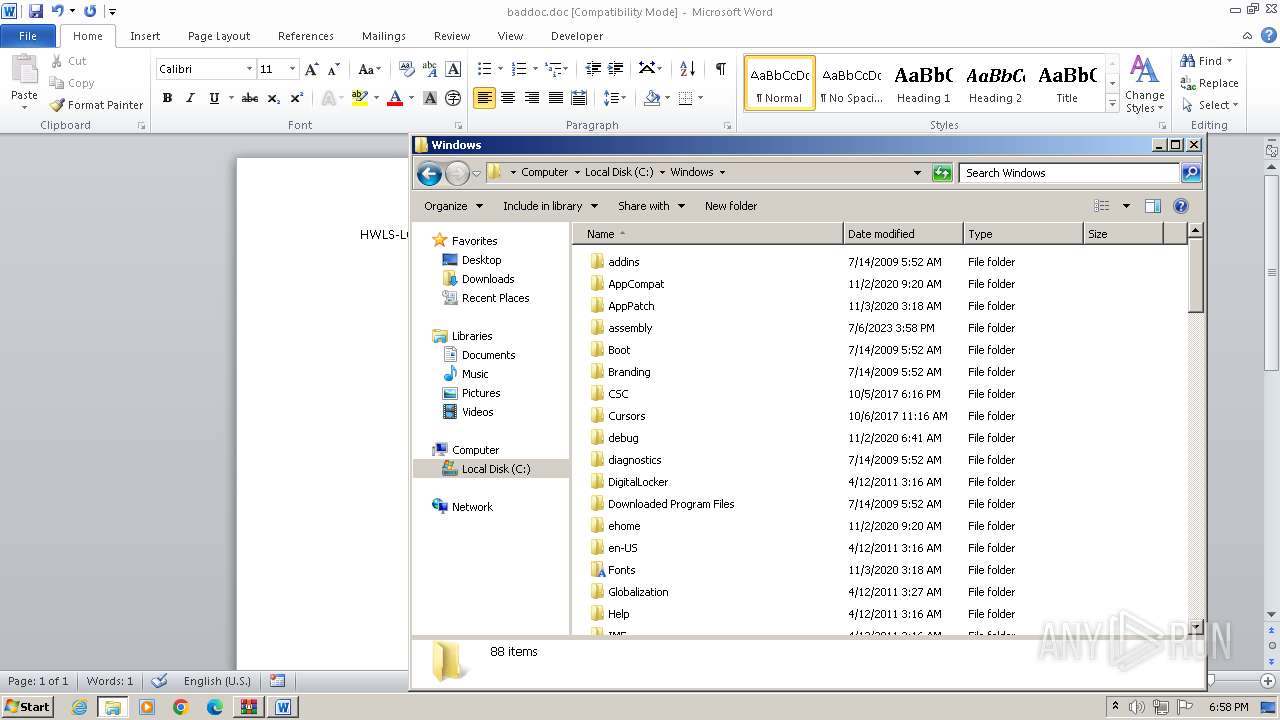Click the Show/Hide paragraph marks icon
Image resolution: width=1280 pixels, height=720 pixels.
720,69
